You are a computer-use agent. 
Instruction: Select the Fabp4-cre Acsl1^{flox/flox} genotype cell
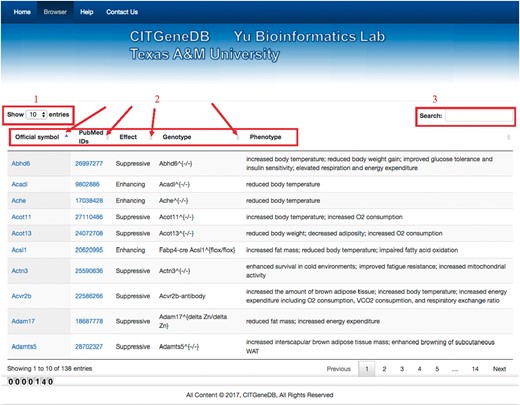197,250
